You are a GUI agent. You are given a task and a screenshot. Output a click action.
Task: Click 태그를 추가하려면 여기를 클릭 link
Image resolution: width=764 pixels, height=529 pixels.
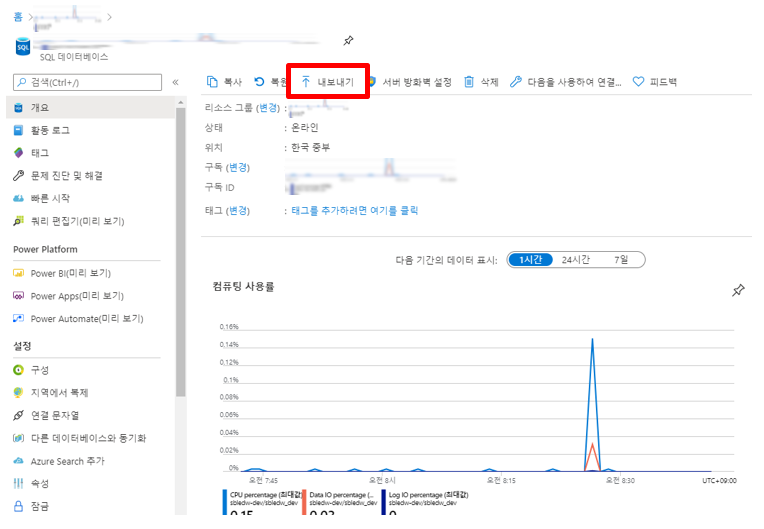(355, 210)
